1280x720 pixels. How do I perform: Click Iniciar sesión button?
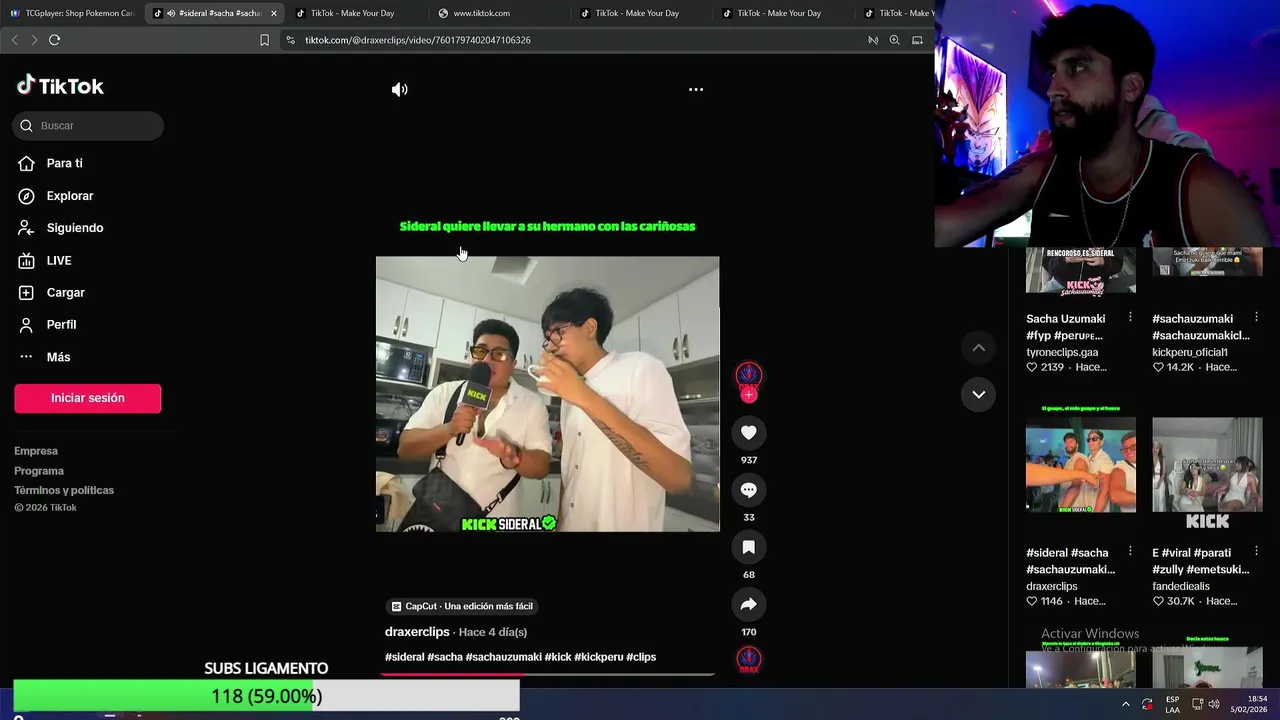coord(88,398)
